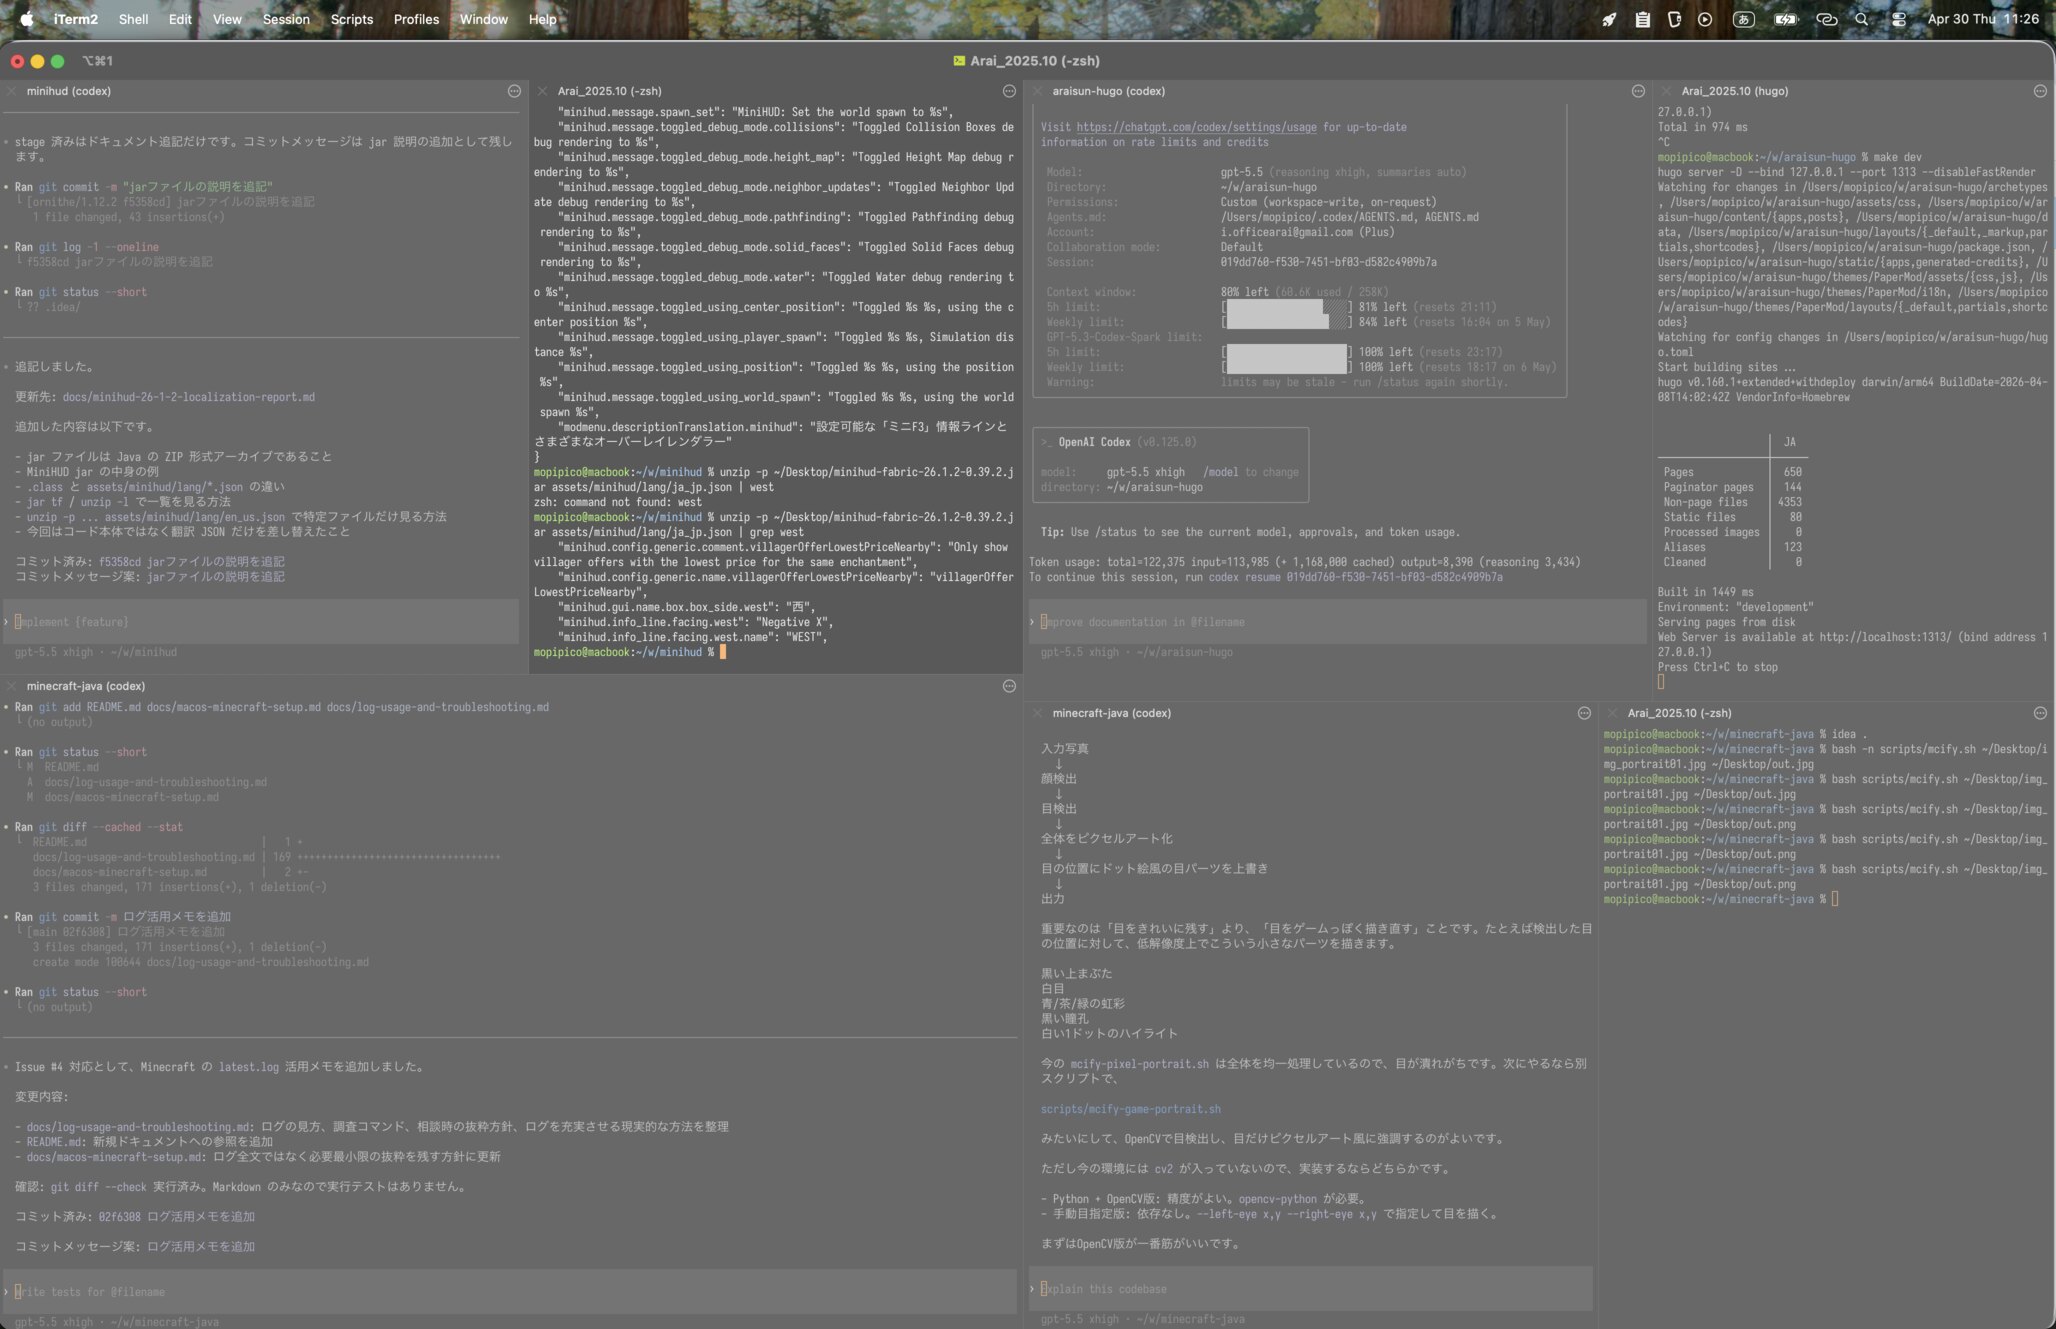This screenshot has height=1329, width=2056.
Task: Focus the 'Explain this codebase' prompt input
Action: coord(1311,1289)
